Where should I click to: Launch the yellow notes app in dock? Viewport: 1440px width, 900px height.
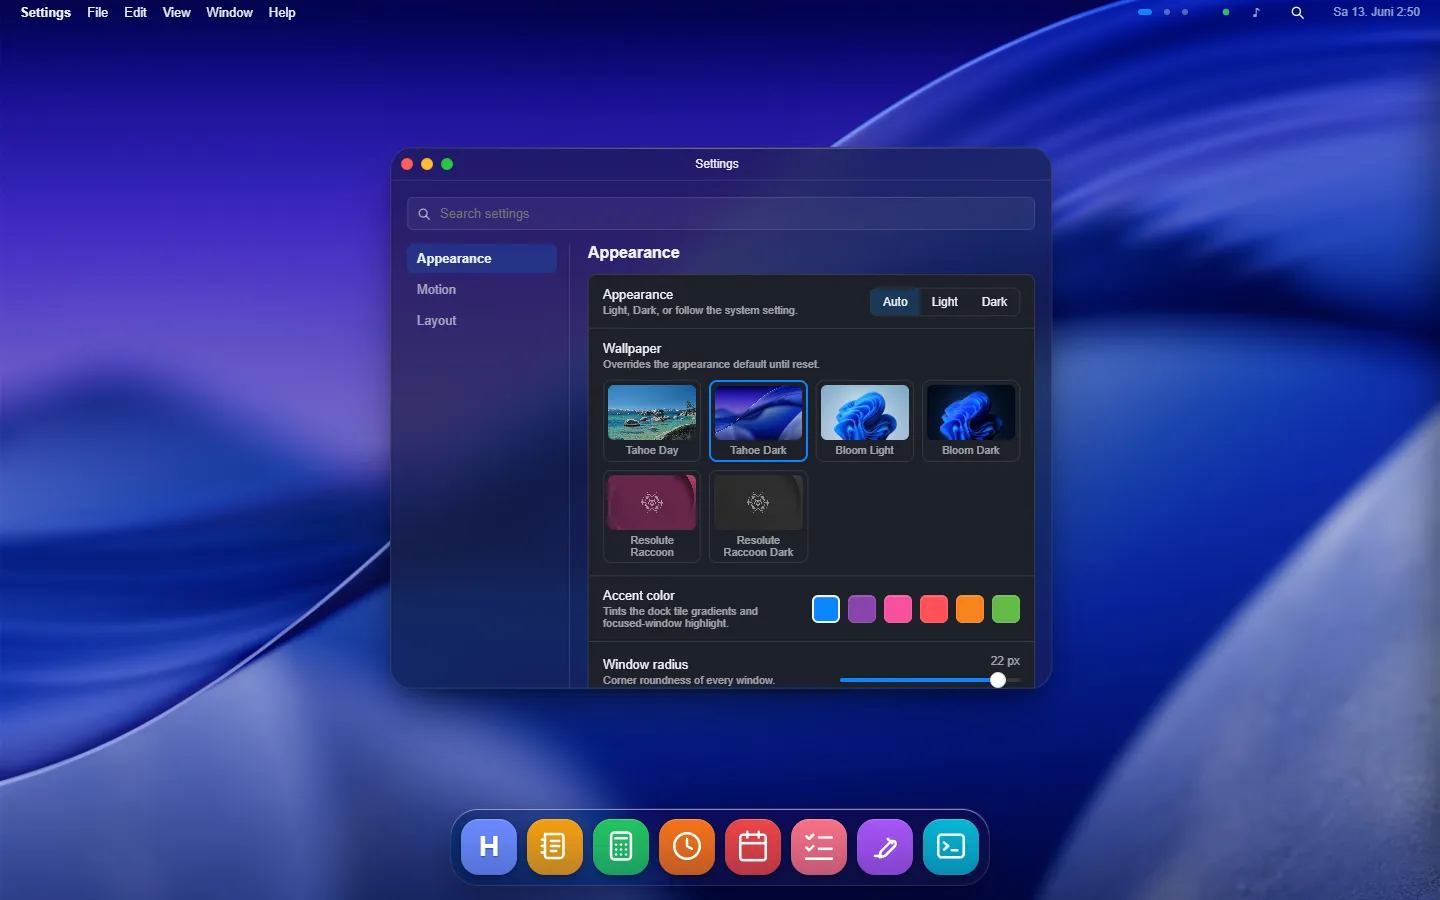(555, 847)
